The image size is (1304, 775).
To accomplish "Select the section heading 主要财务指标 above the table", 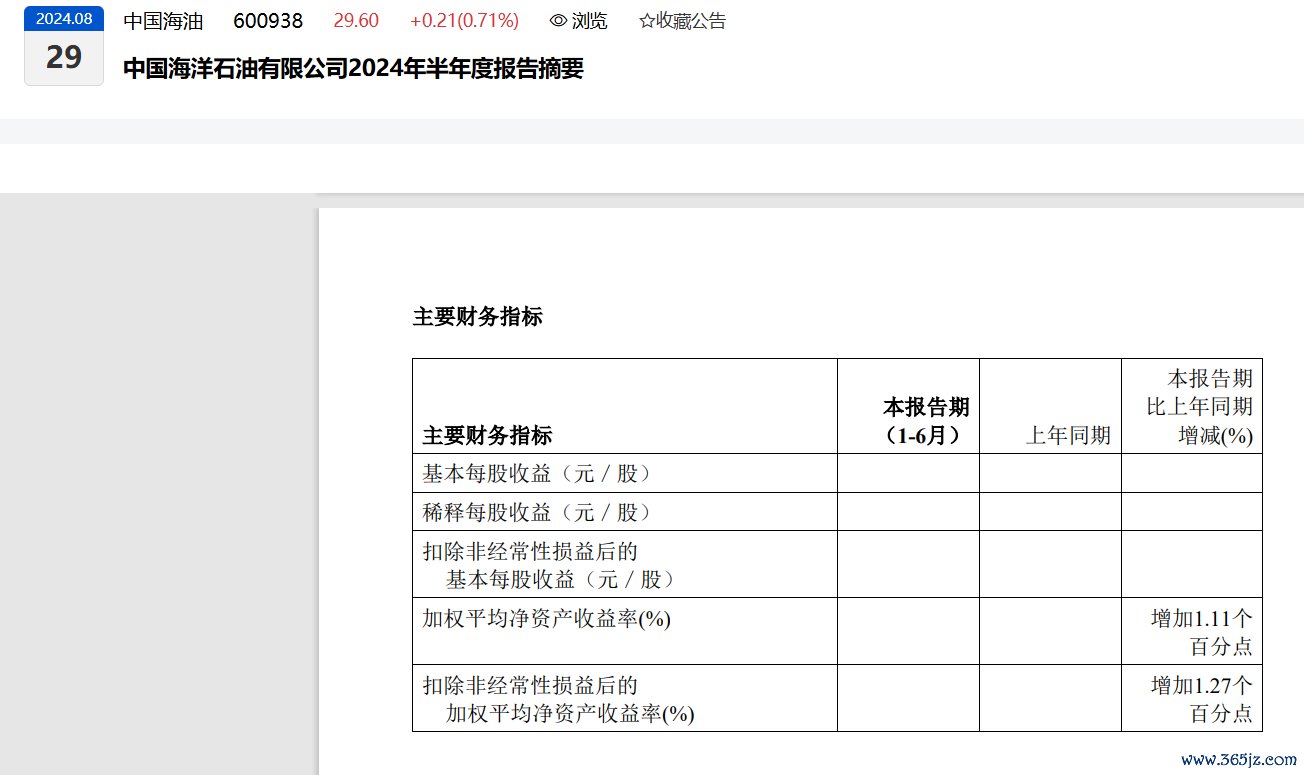I will coord(478,317).
